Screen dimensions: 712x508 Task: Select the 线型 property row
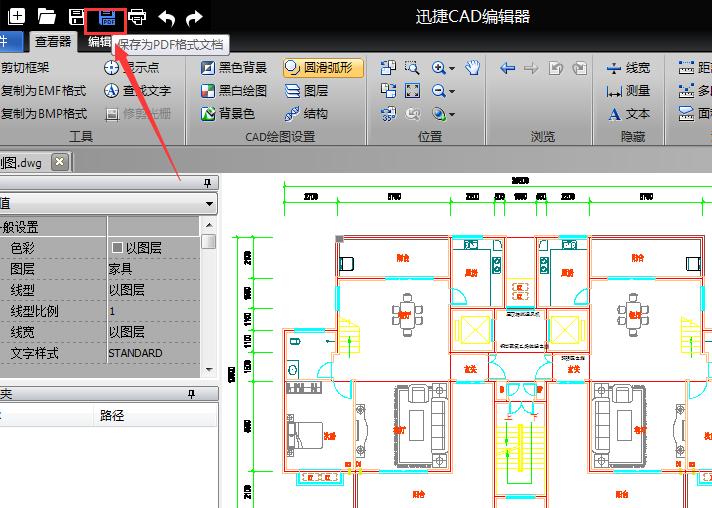click(x=99, y=290)
